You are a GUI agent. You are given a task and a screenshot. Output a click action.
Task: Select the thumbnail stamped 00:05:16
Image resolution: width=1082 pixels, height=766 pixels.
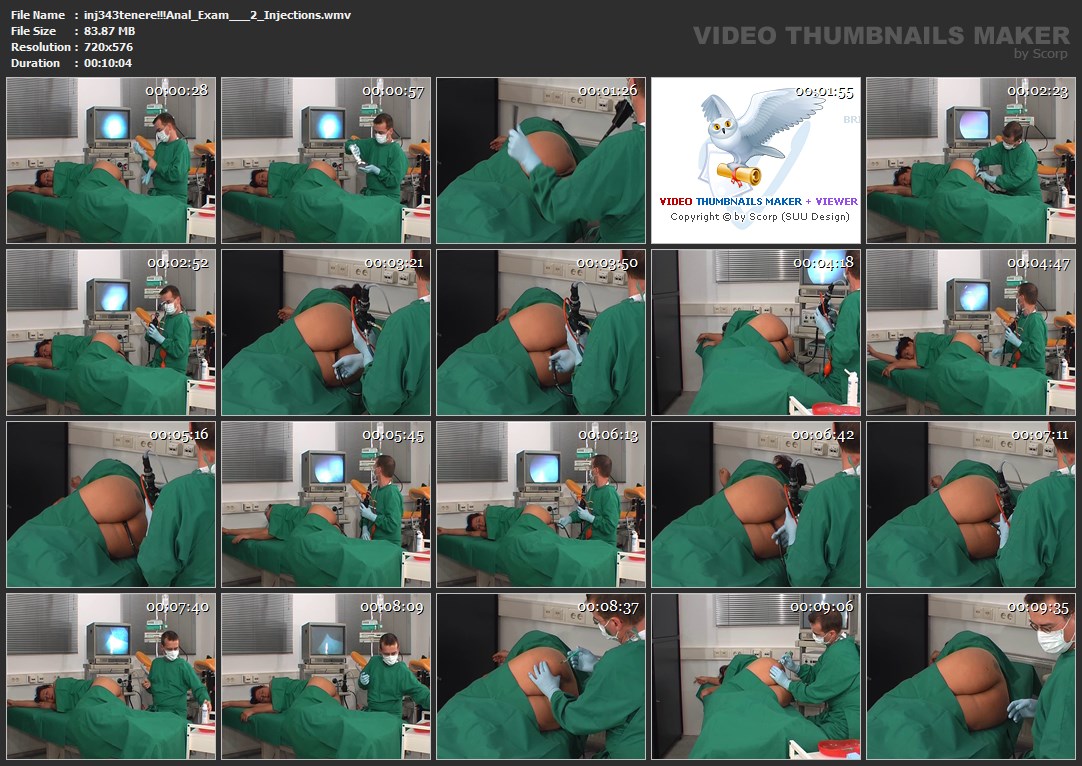[x=111, y=504]
